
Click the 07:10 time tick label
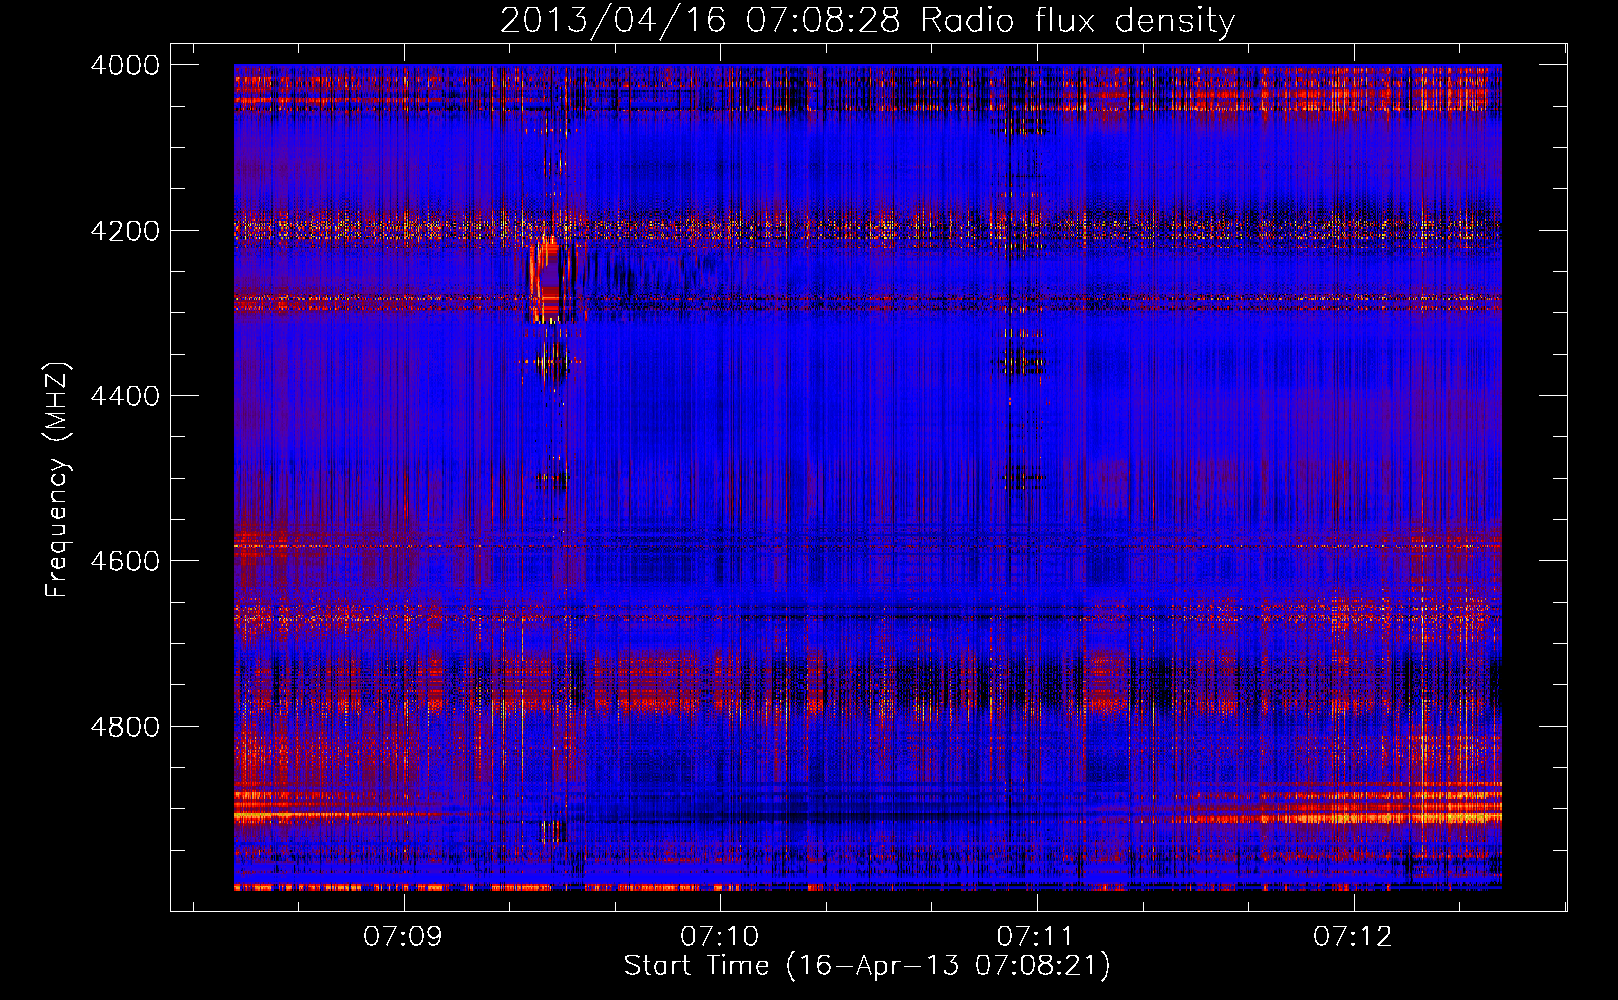pyautogui.click(x=719, y=936)
